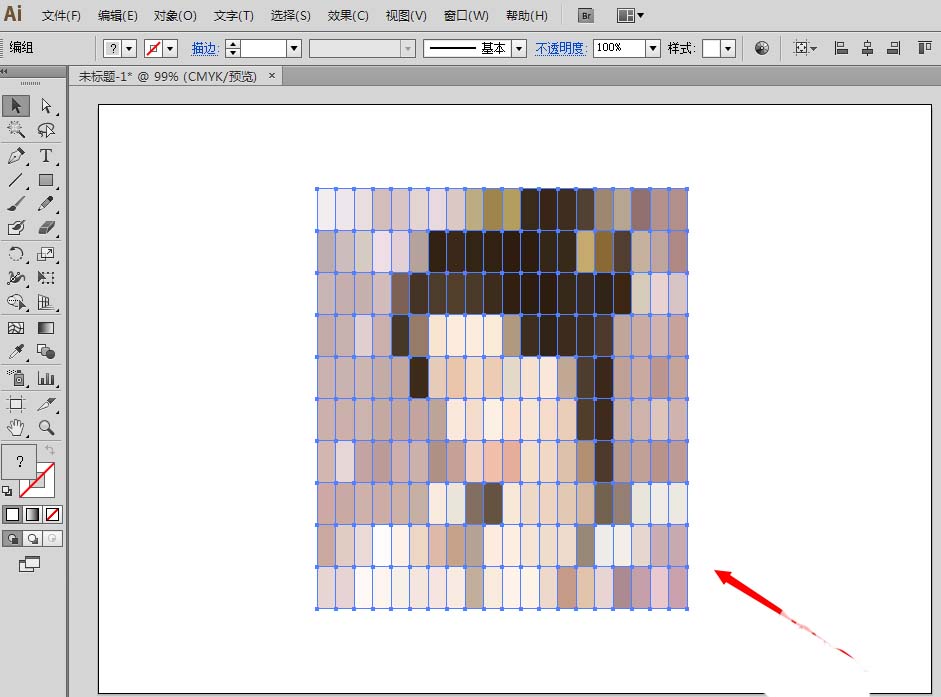Image resolution: width=941 pixels, height=697 pixels.
Task: Open the fill color dropdown arrow
Action: tap(129, 48)
